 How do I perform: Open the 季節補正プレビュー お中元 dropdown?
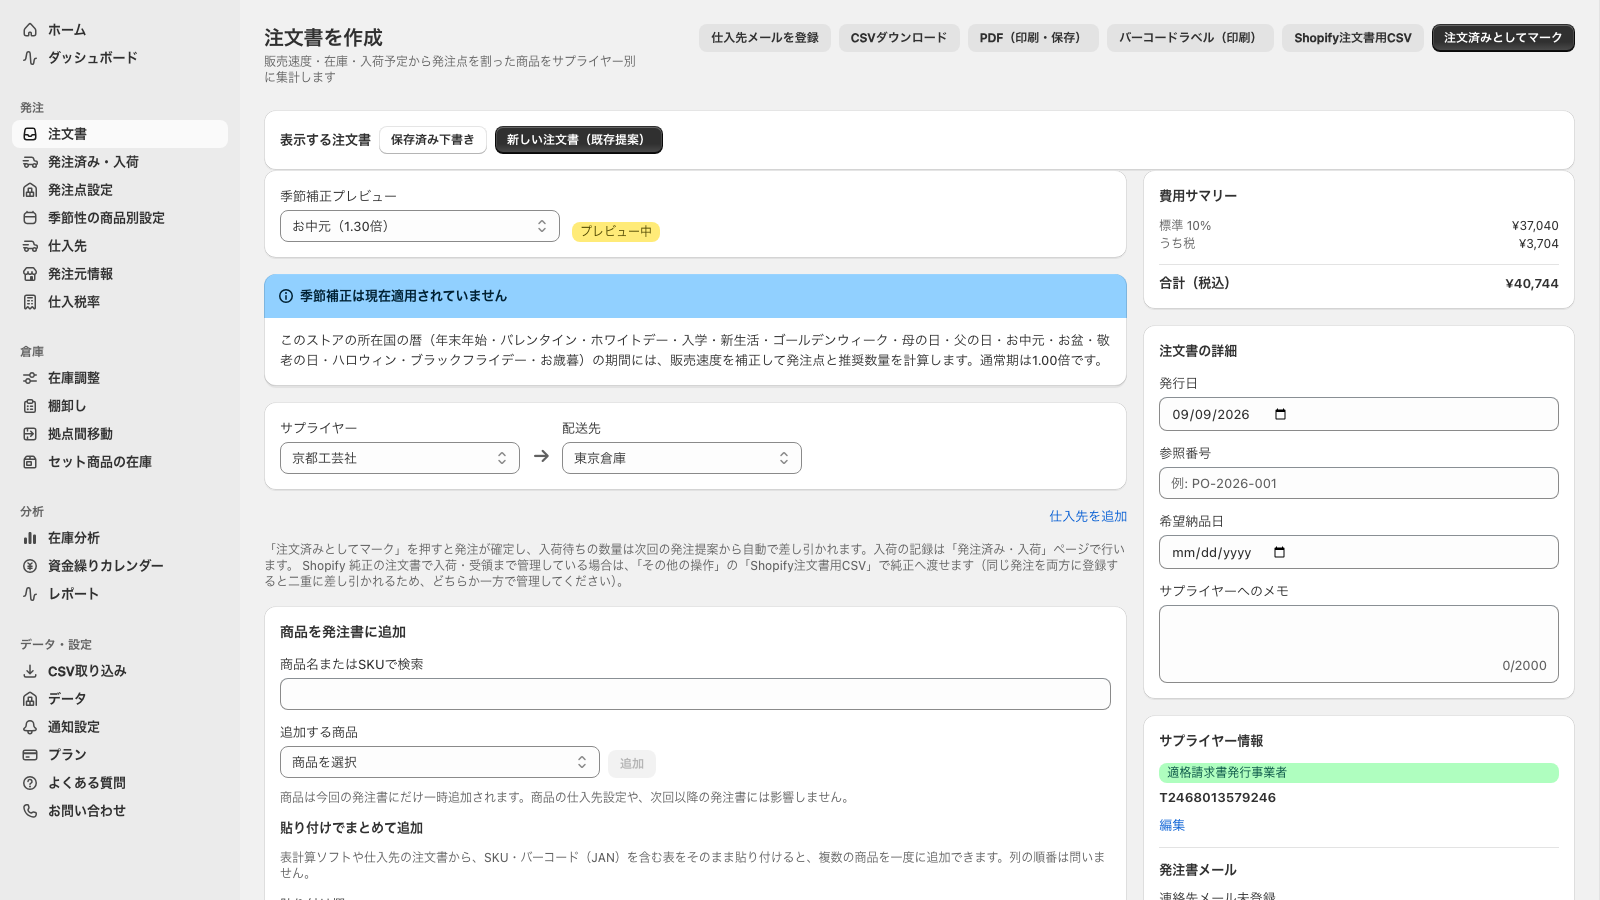(x=420, y=226)
